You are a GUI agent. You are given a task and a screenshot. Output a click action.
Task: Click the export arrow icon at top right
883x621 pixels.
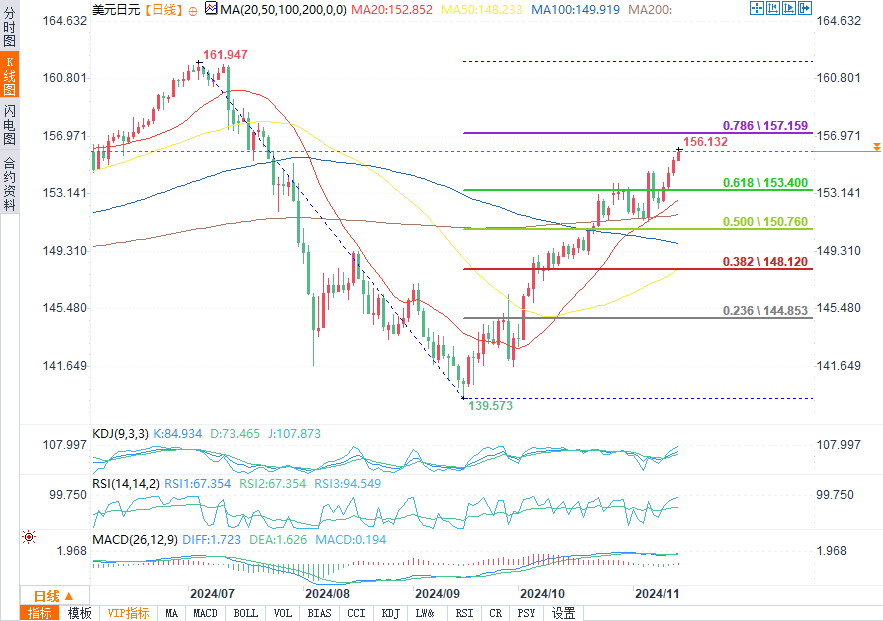(x=805, y=8)
